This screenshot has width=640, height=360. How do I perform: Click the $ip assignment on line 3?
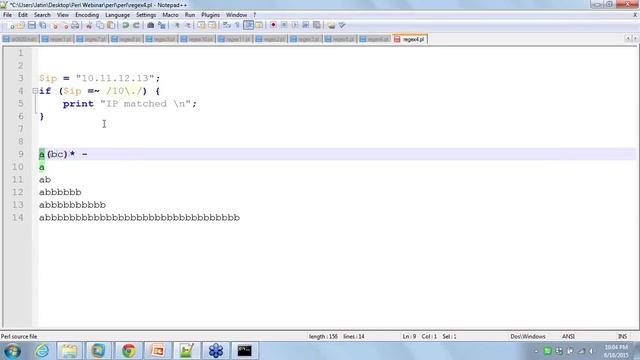(x=100, y=78)
